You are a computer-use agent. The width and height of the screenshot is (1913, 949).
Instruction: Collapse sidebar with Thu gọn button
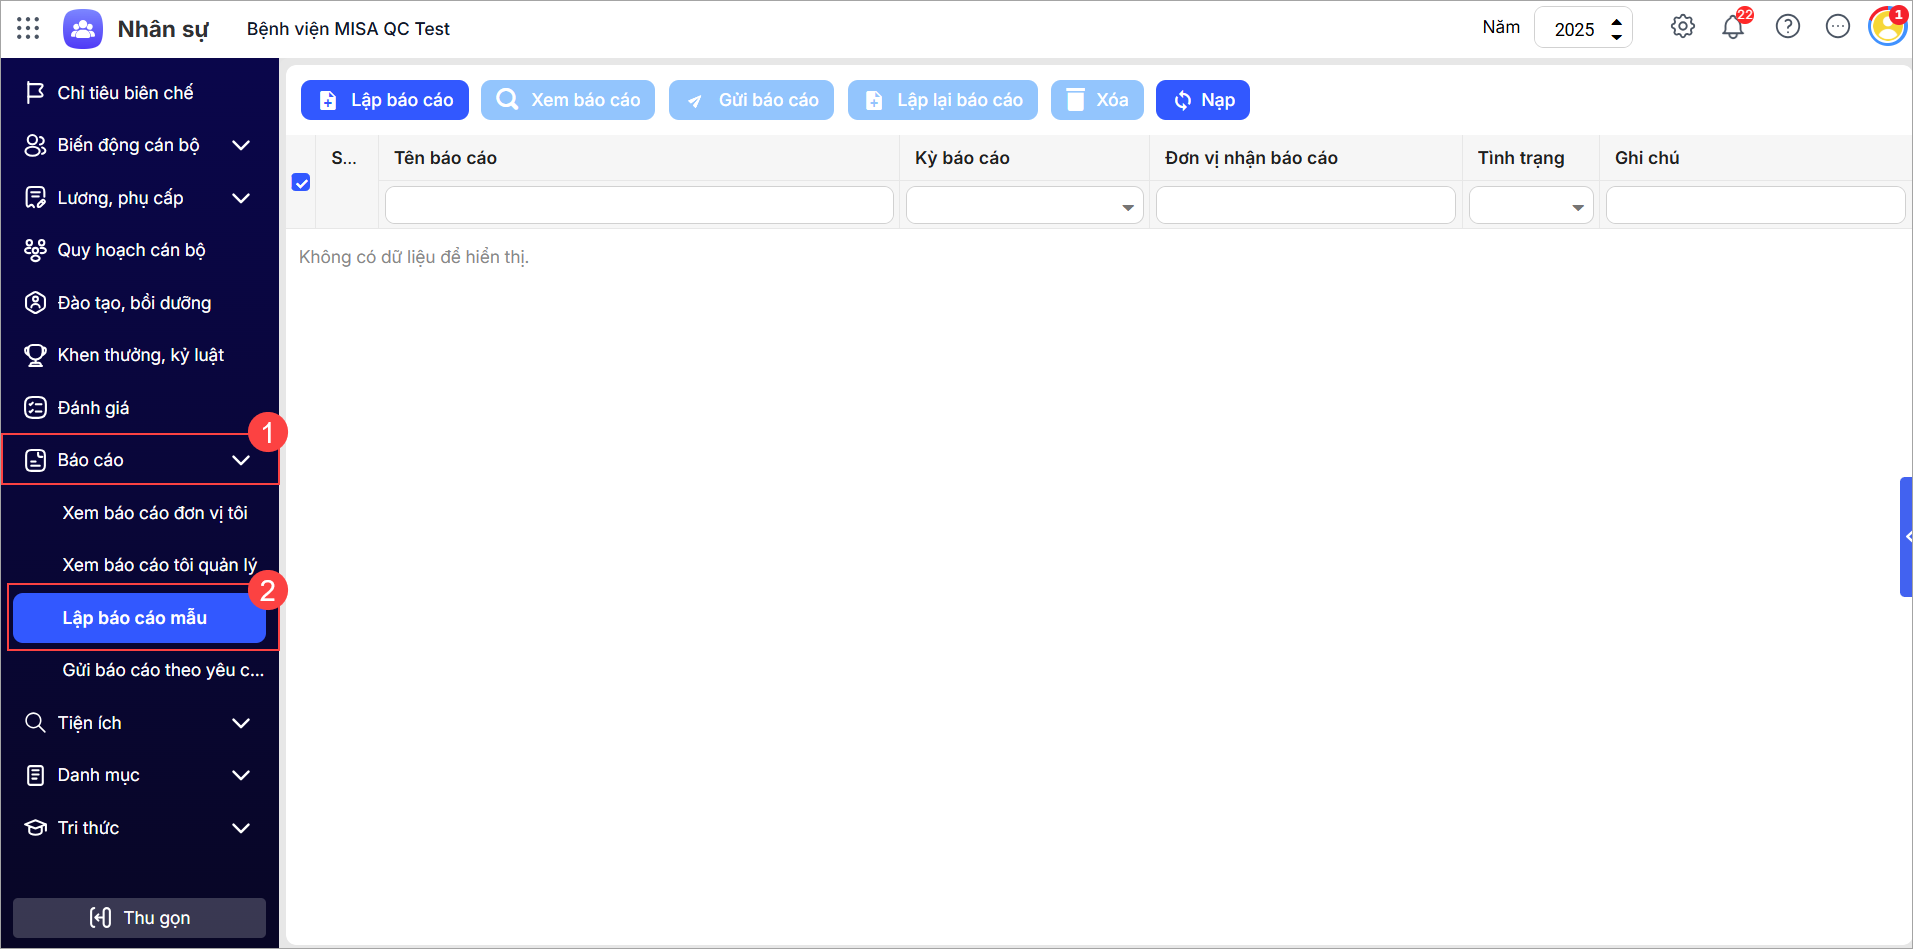139,918
